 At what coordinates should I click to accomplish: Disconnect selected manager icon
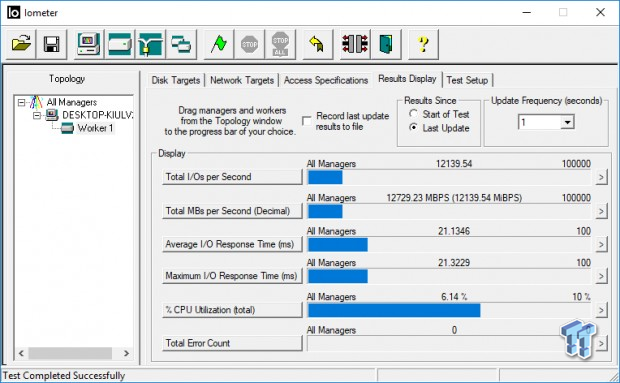pyautogui.click(x=355, y=44)
